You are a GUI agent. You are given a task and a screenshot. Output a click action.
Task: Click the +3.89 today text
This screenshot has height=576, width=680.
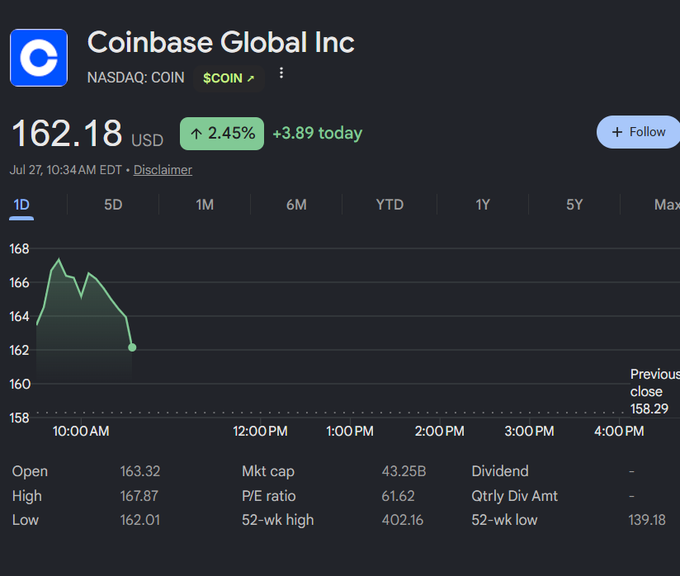pos(317,133)
